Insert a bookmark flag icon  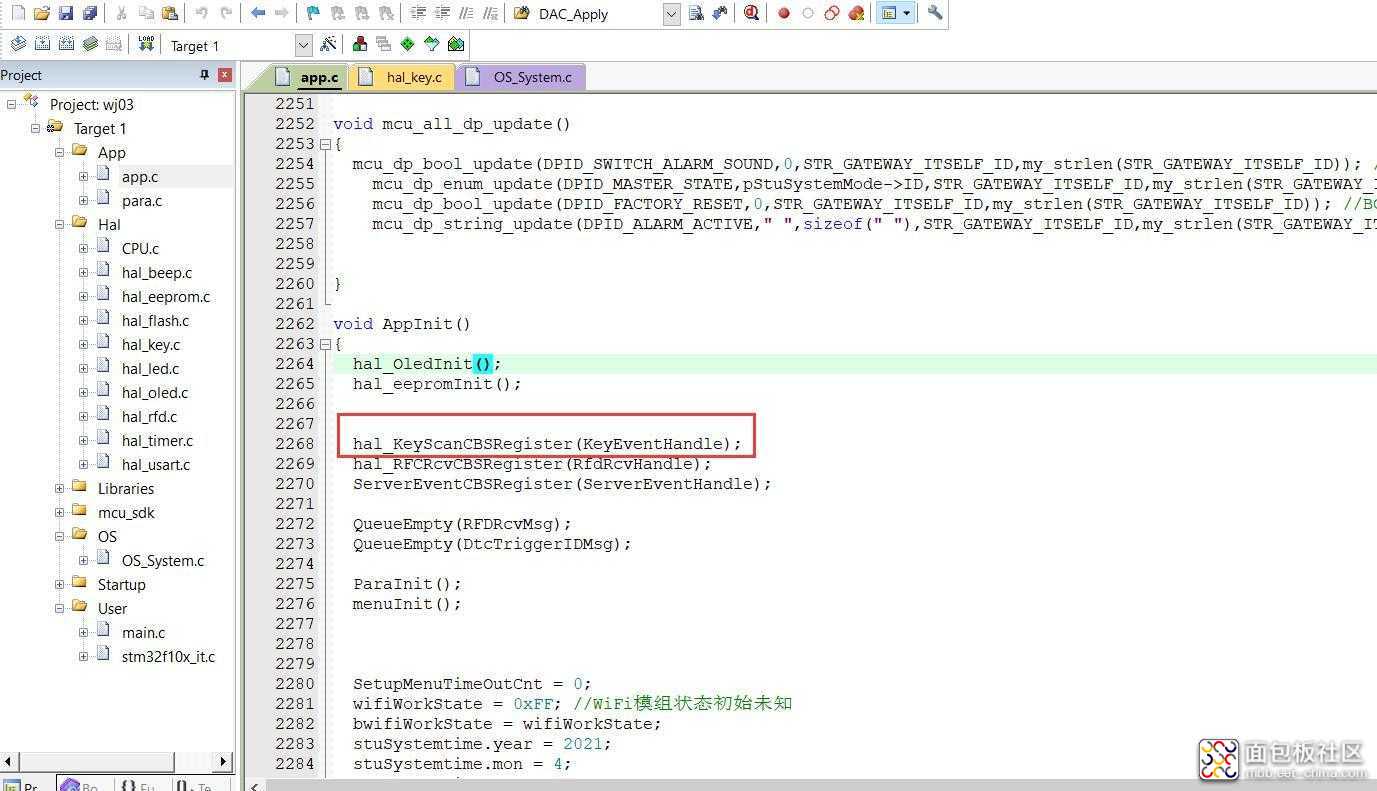[x=313, y=14]
